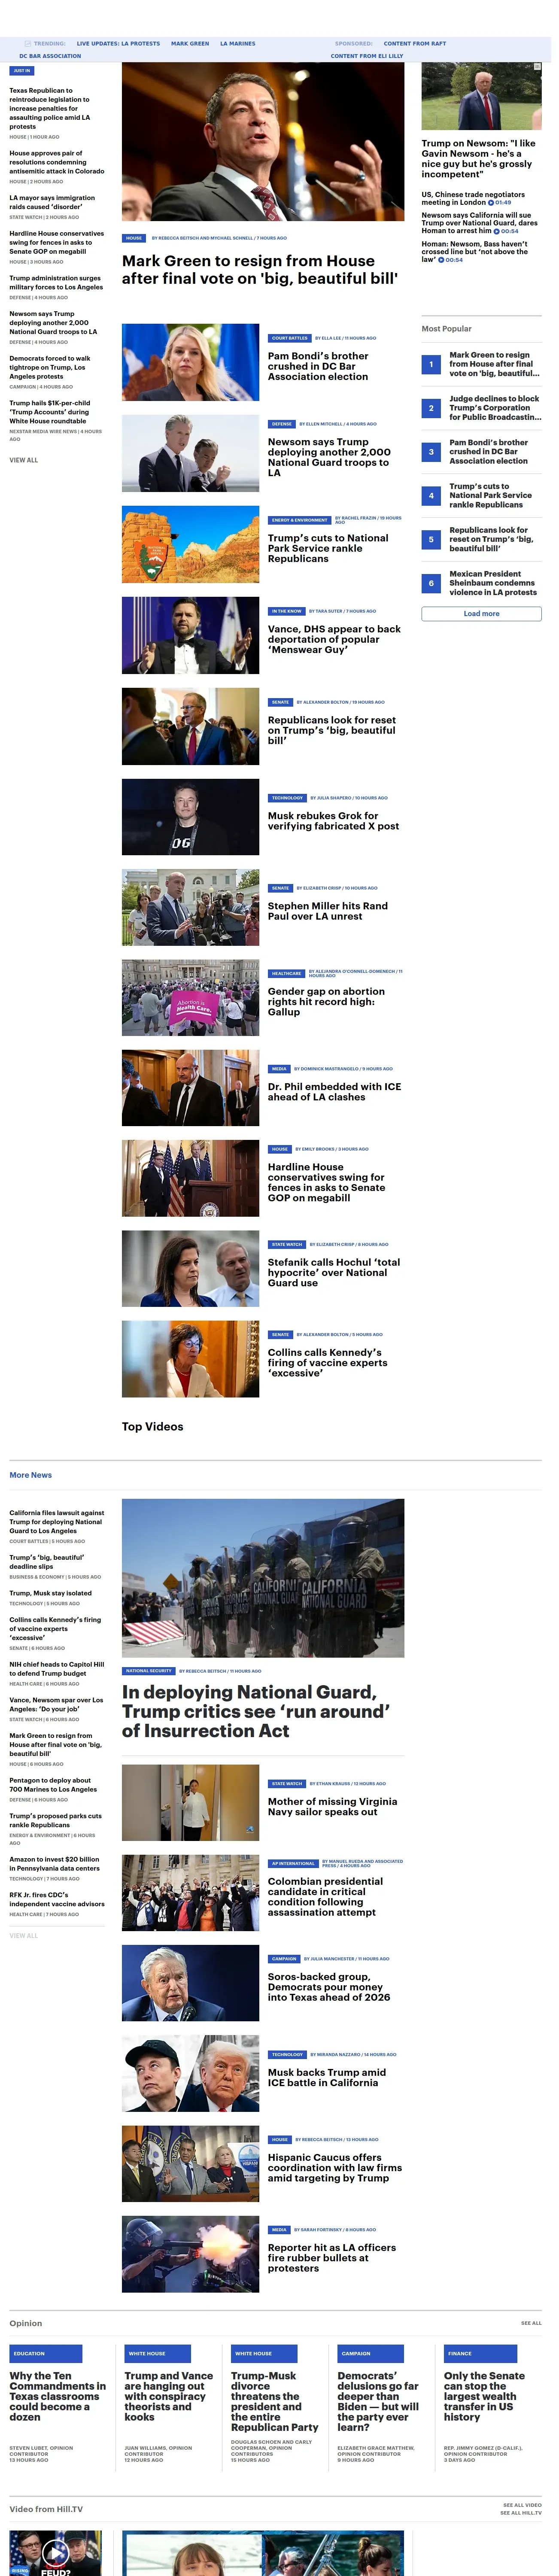Open the 'View All' link under Just In list
Viewport: 559px width, 2576px height.
click(24, 460)
